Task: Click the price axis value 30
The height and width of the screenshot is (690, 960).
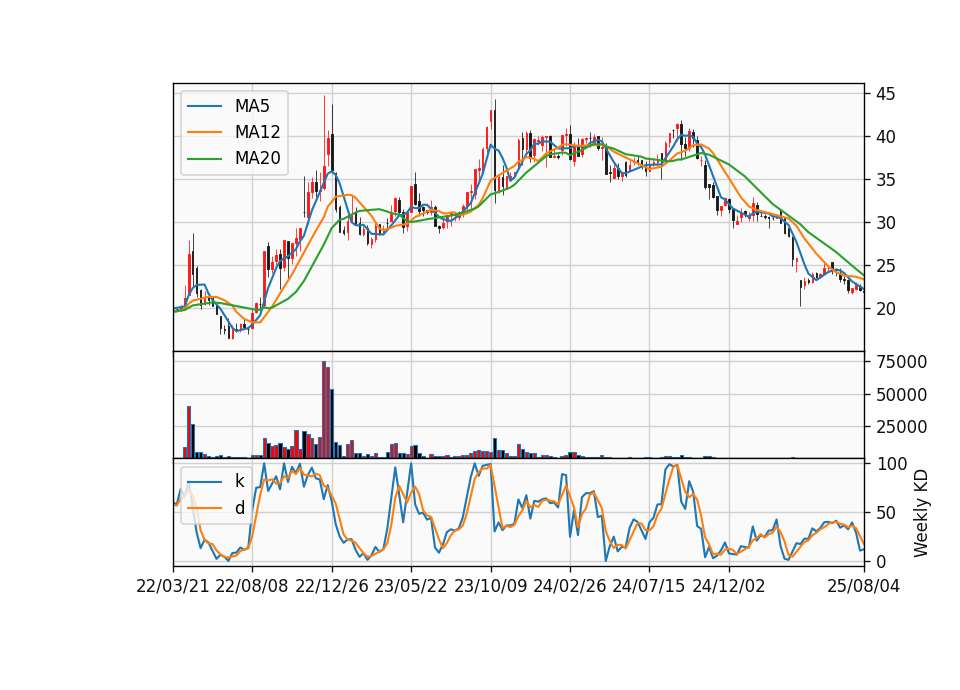Action: [x=885, y=223]
